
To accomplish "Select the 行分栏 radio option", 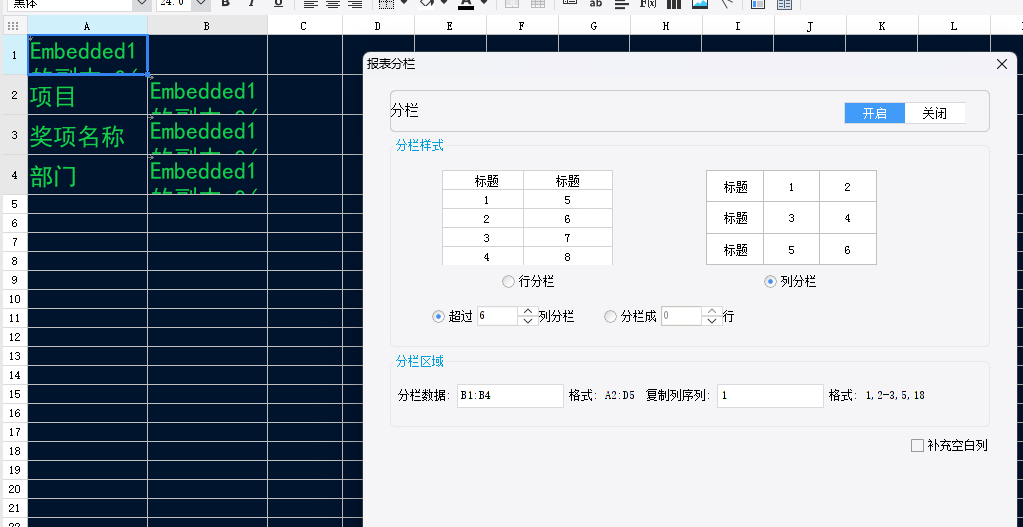I will point(508,282).
